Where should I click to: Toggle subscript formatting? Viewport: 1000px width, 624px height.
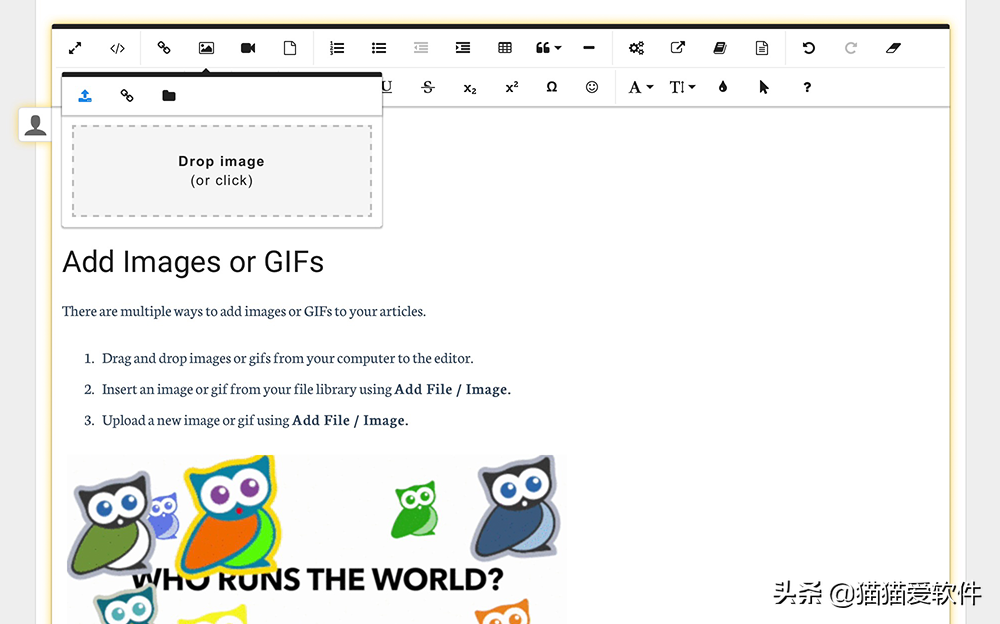[x=470, y=88]
